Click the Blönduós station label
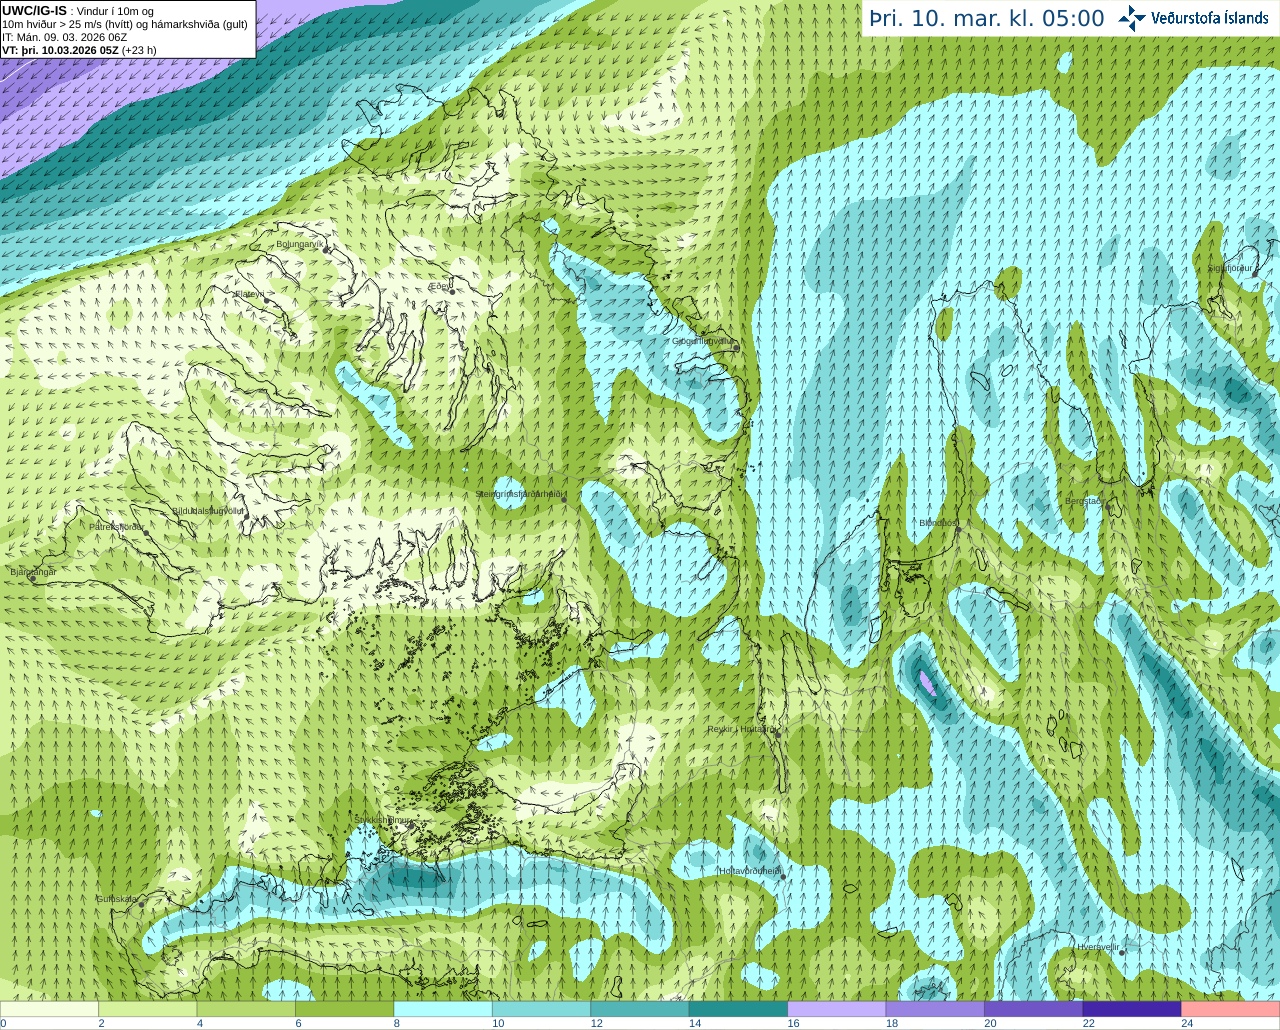Image resolution: width=1280 pixels, height=1030 pixels. tap(938, 523)
